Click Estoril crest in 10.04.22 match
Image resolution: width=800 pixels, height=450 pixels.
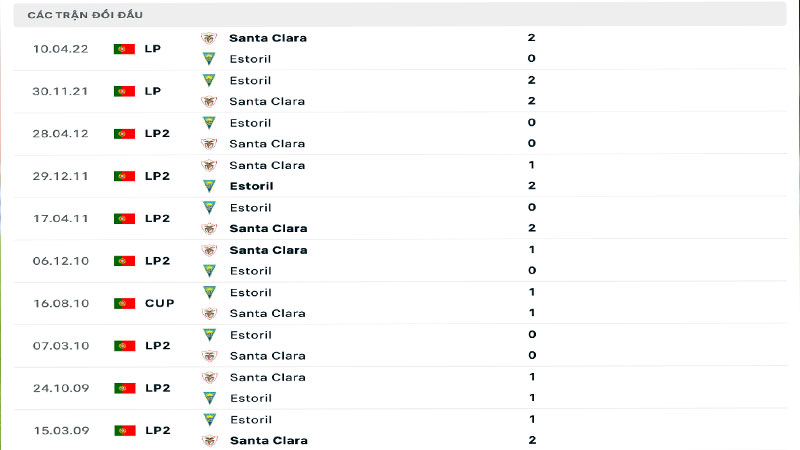pyautogui.click(x=209, y=59)
